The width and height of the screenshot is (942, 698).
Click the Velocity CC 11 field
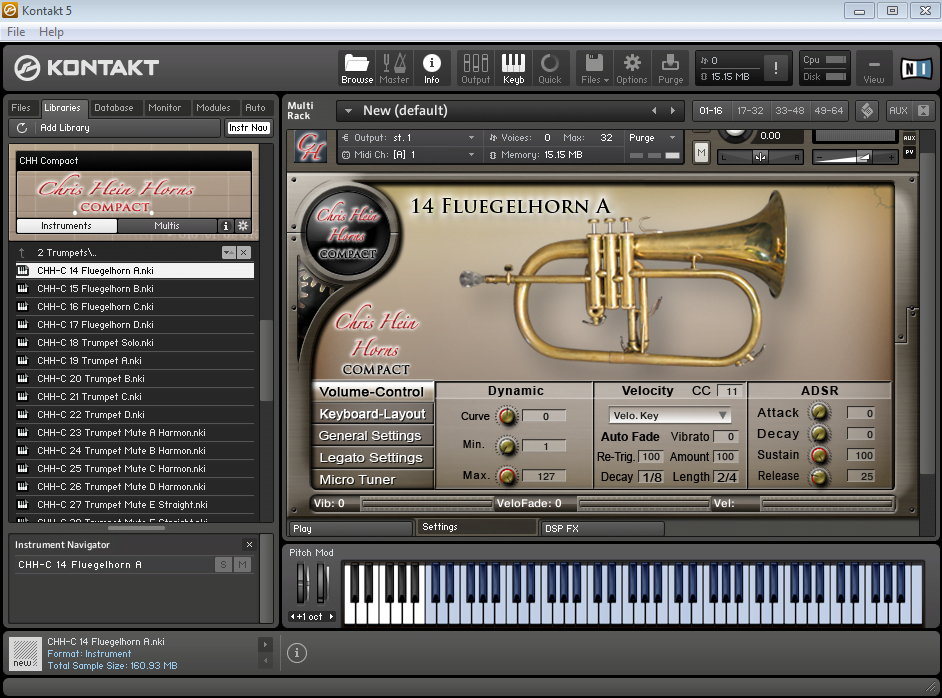coord(731,391)
